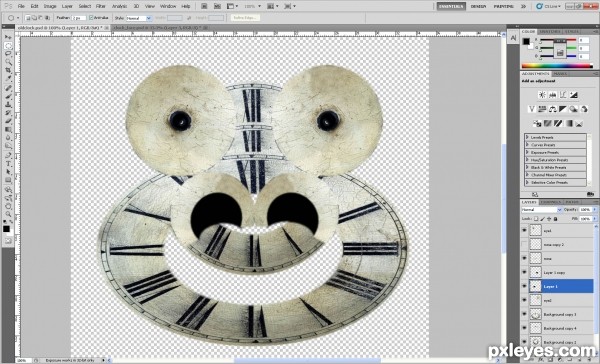Open the Window menu

point(168,6)
